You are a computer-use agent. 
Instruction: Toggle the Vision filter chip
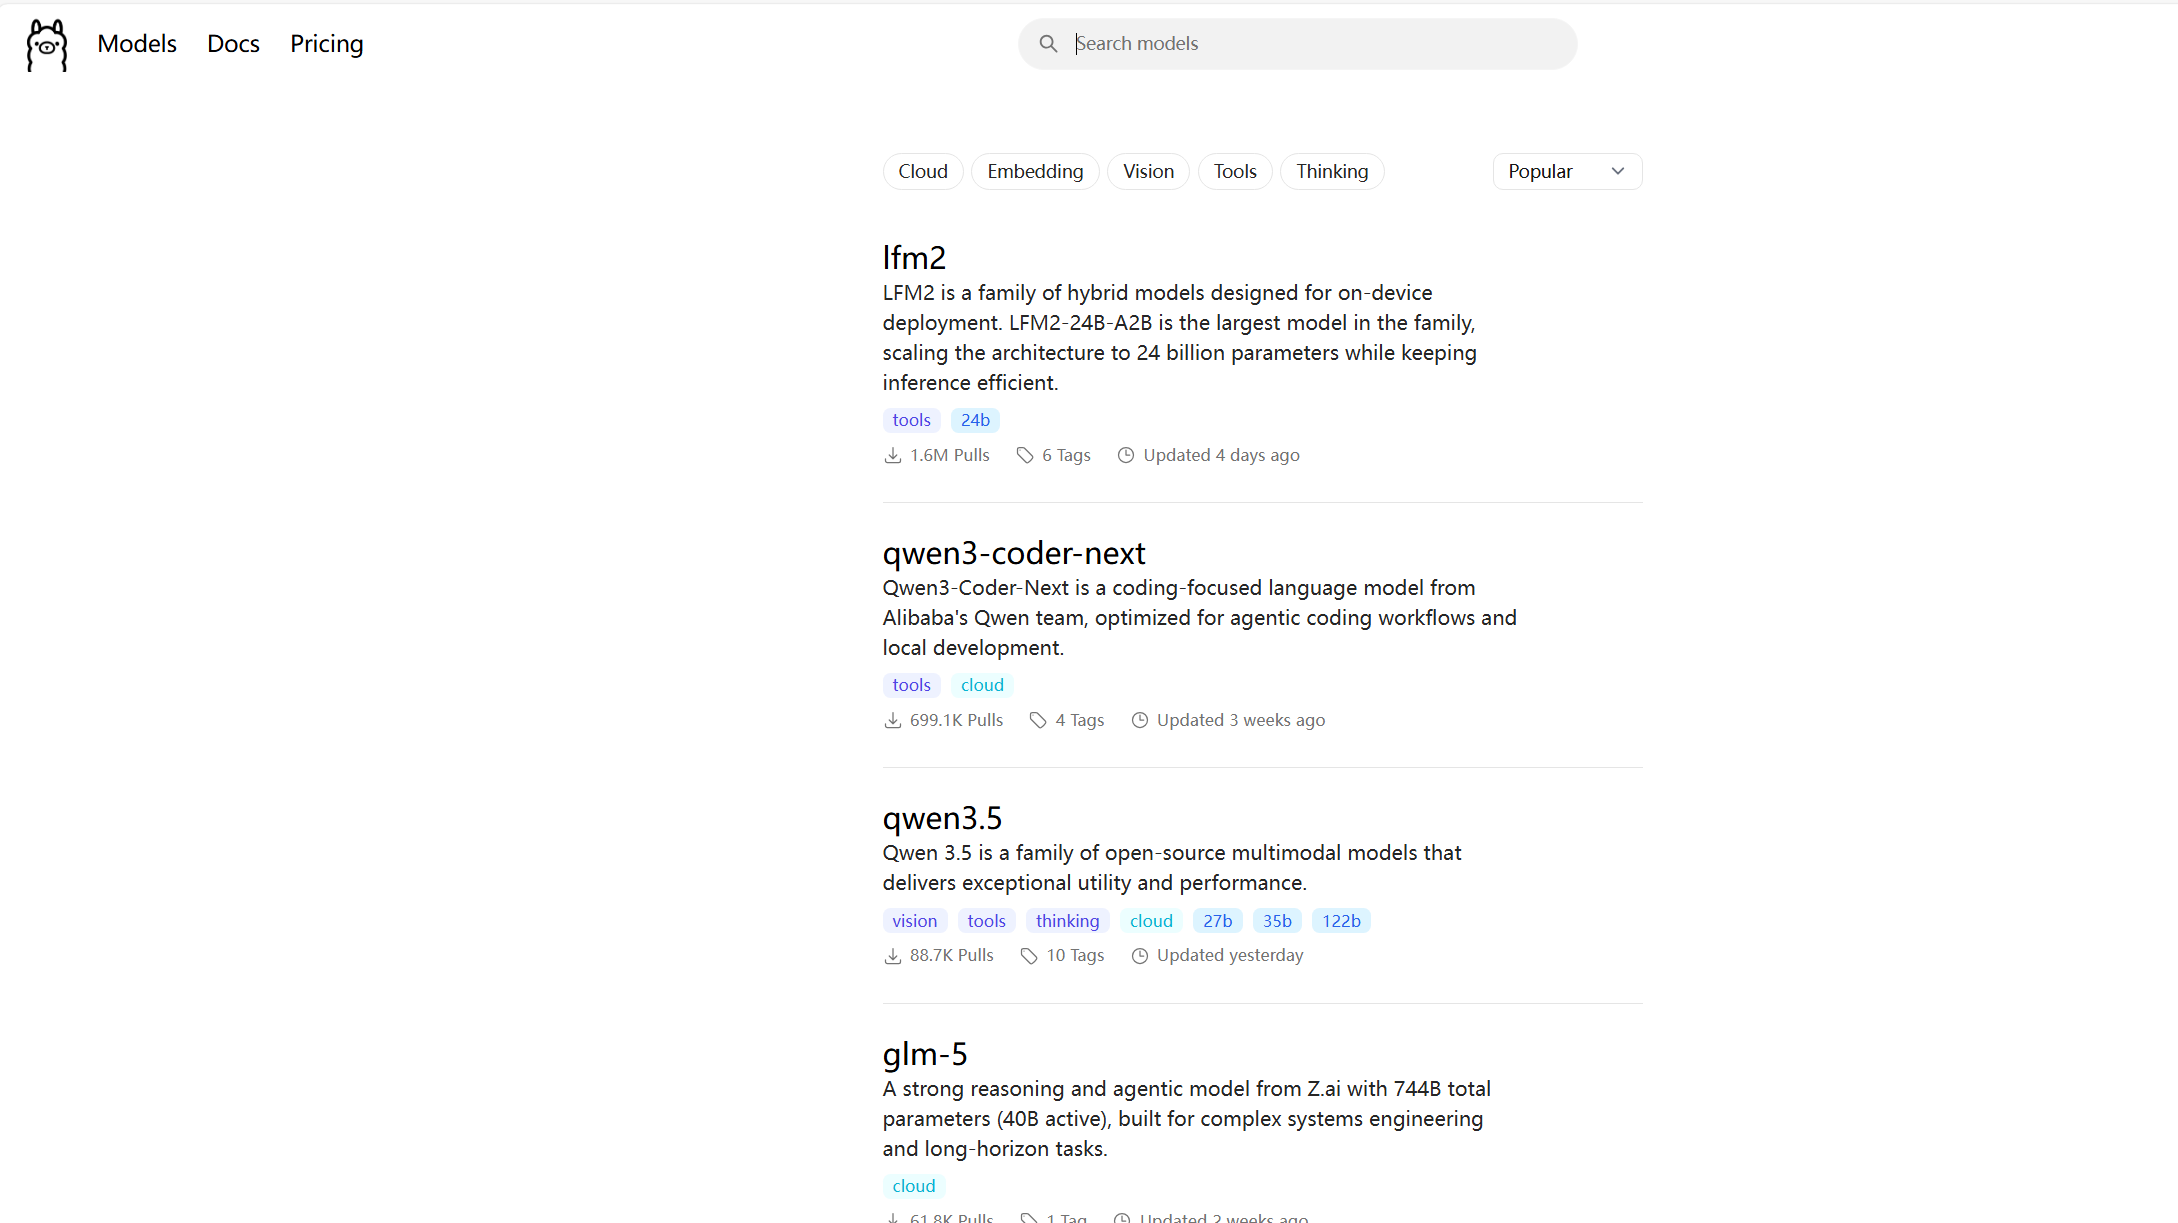point(1147,172)
